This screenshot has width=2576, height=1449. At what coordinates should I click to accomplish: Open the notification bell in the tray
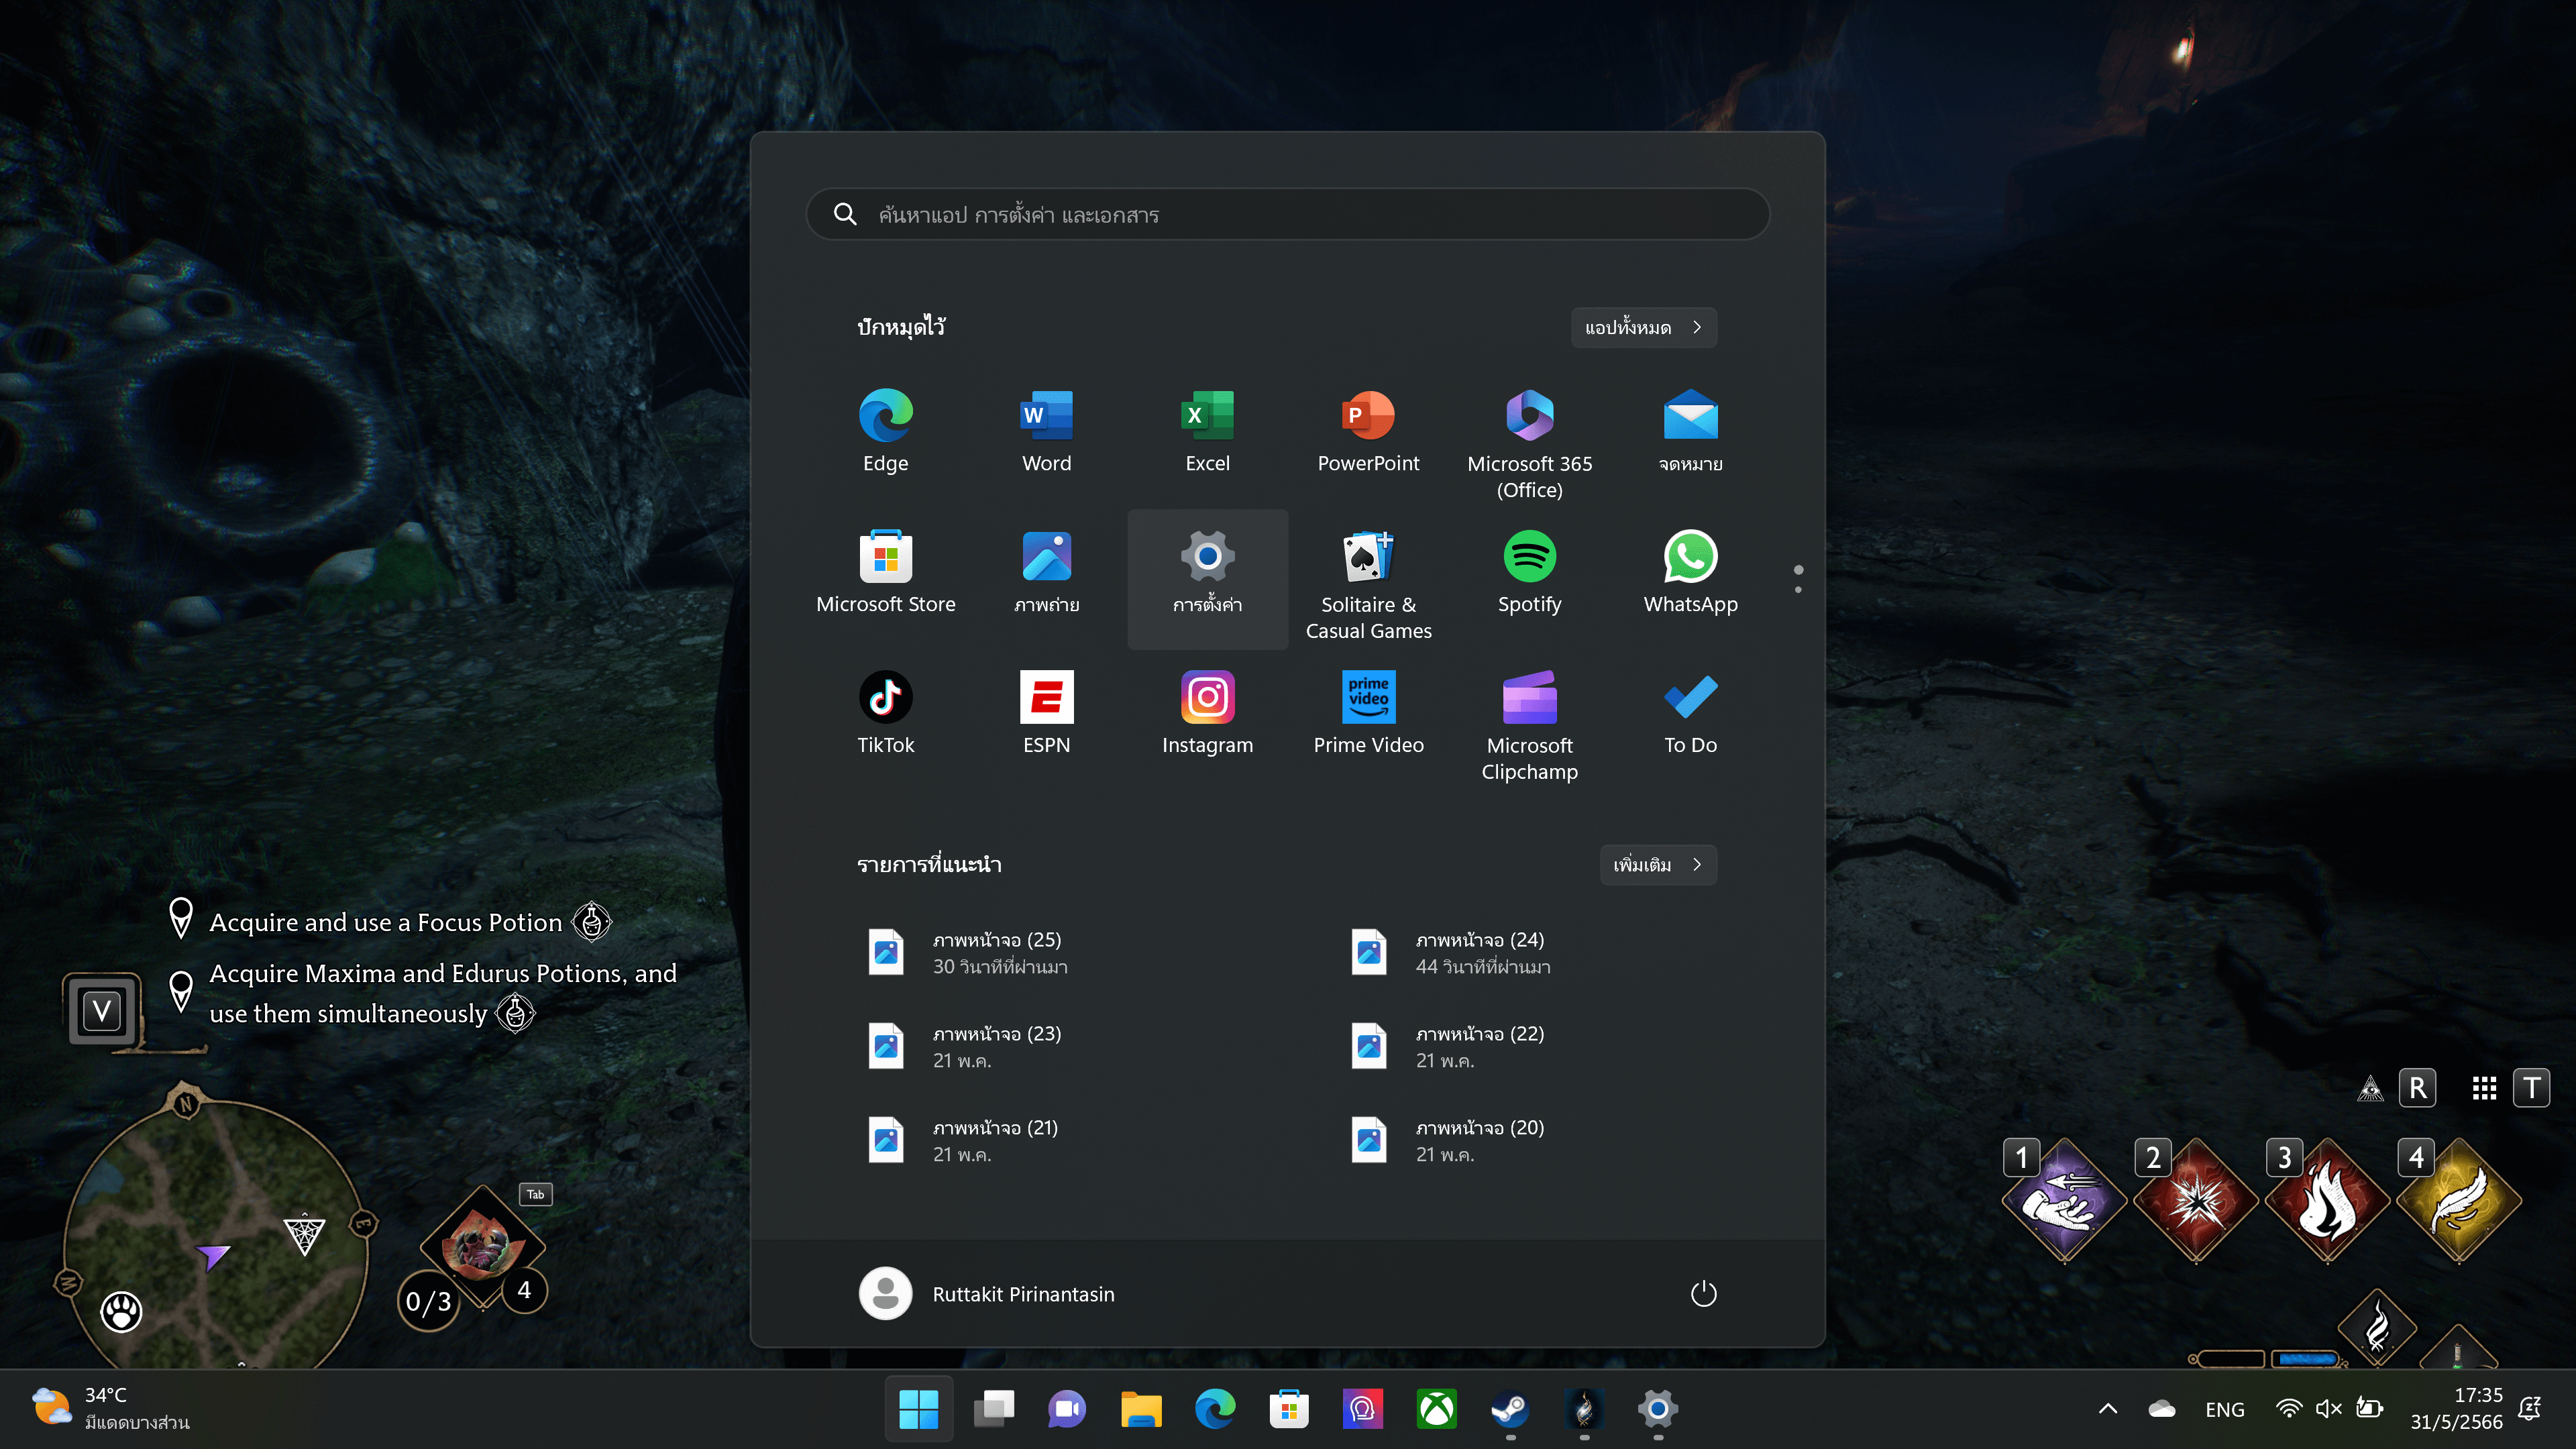2530,1409
